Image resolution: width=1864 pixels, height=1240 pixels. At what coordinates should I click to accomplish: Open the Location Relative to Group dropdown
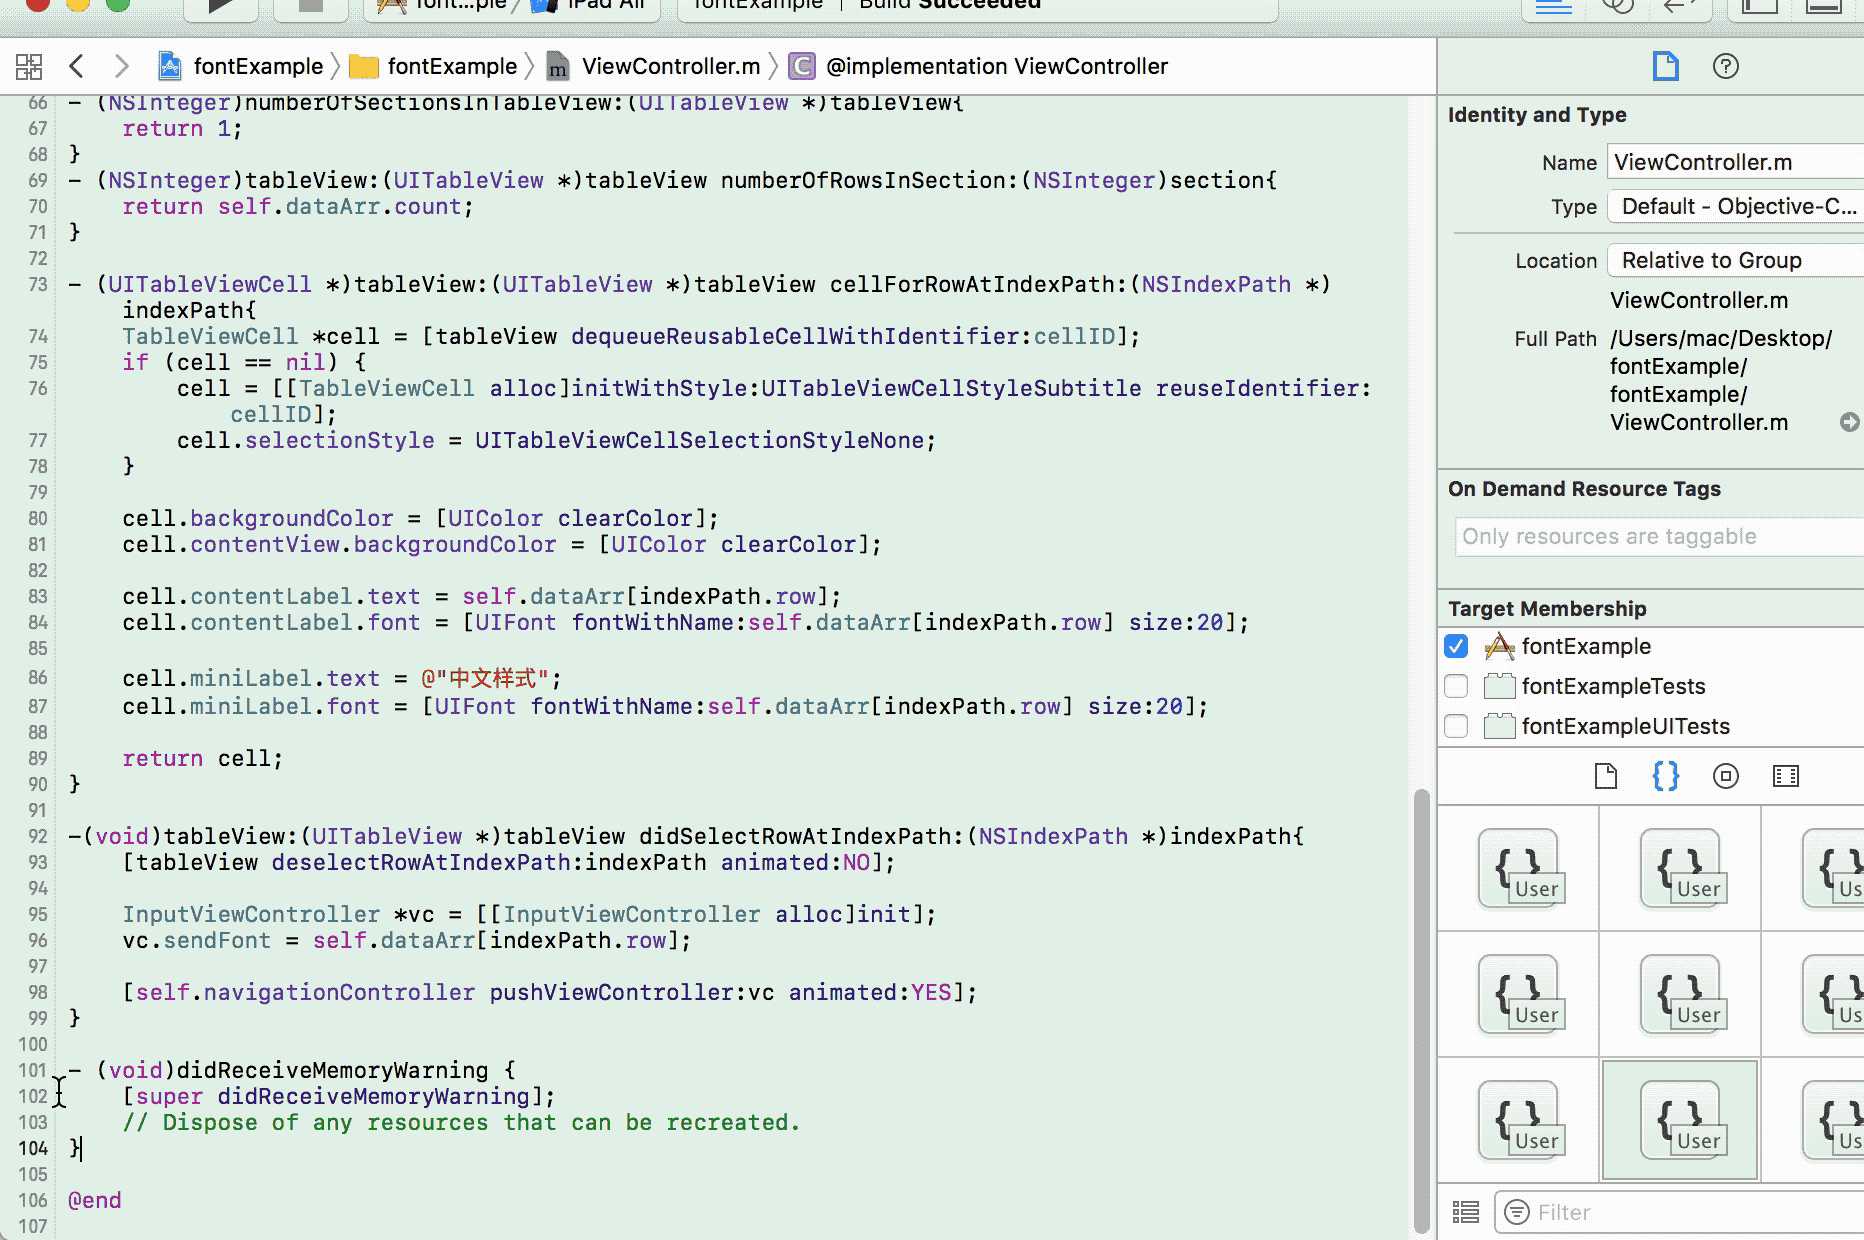(1735, 260)
